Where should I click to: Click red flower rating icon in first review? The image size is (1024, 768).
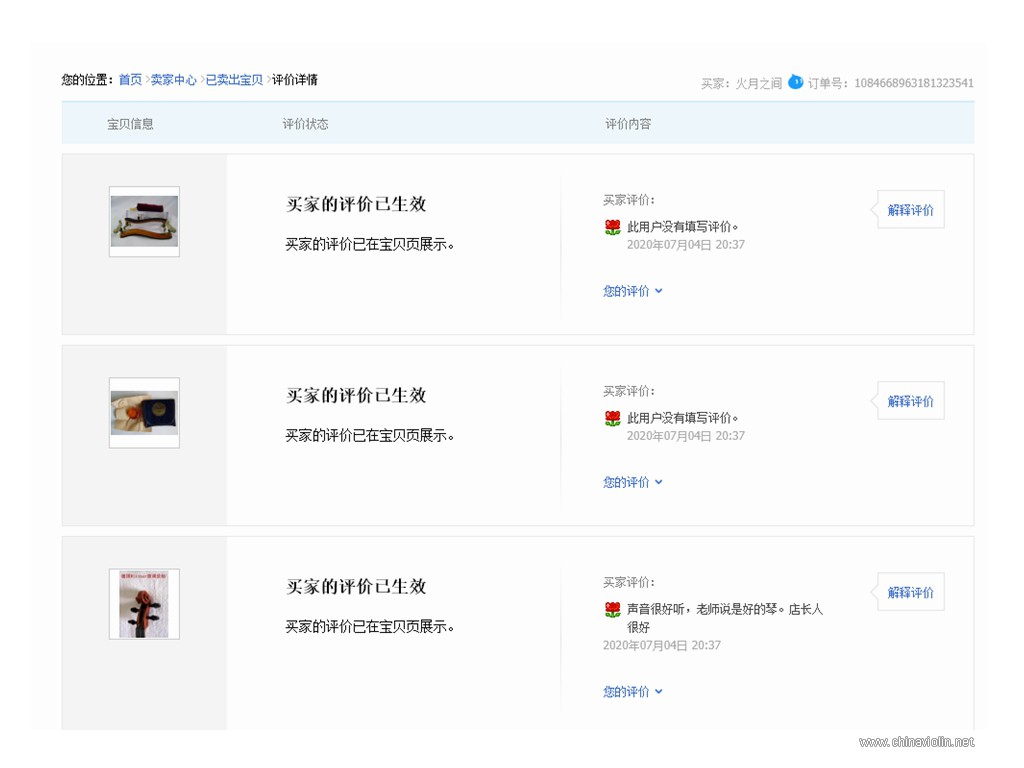click(613, 227)
